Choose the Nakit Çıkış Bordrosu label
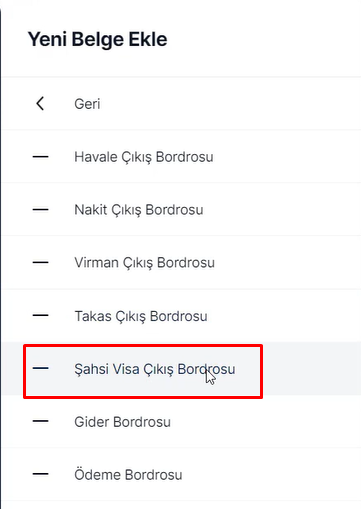The height and width of the screenshot is (509, 361). click(139, 210)
